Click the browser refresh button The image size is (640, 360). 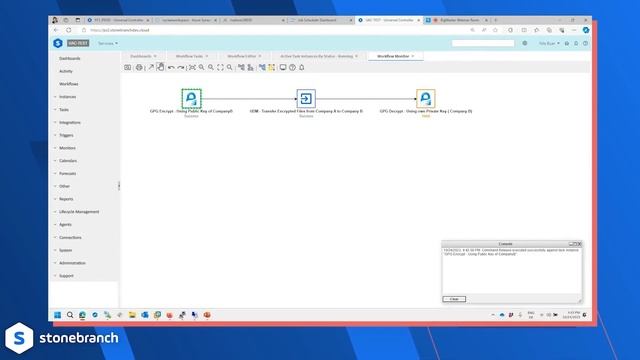click(69, 30)
